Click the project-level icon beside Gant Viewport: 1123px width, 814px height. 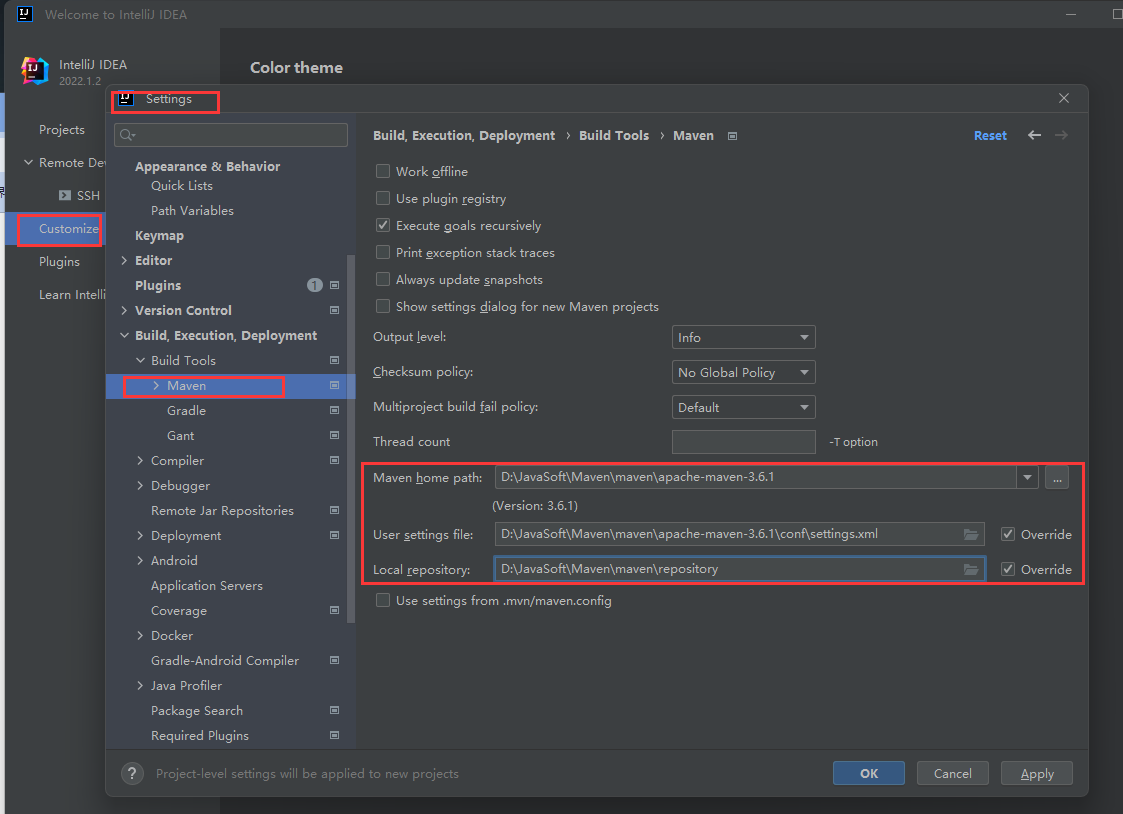[334, 435]
